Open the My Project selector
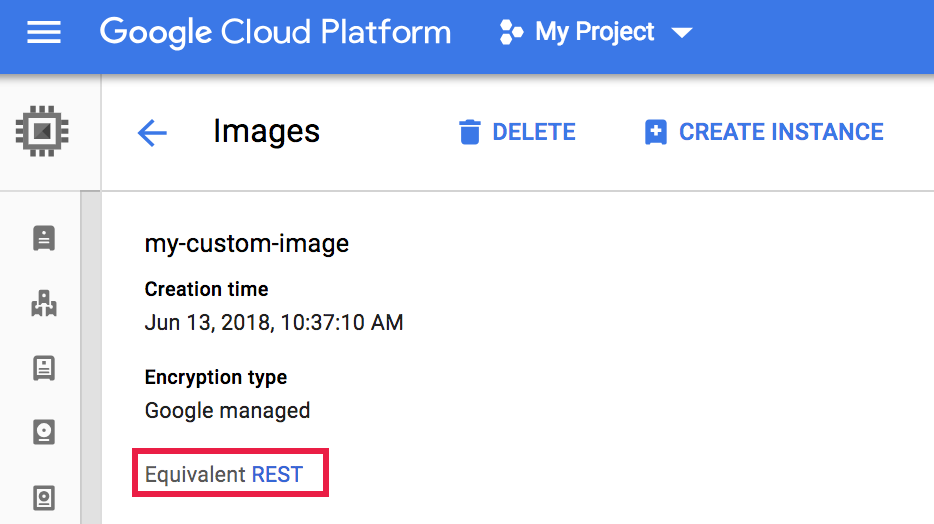Image resolution: width=934 pixels, height=524 pixels. pos(595,33)
